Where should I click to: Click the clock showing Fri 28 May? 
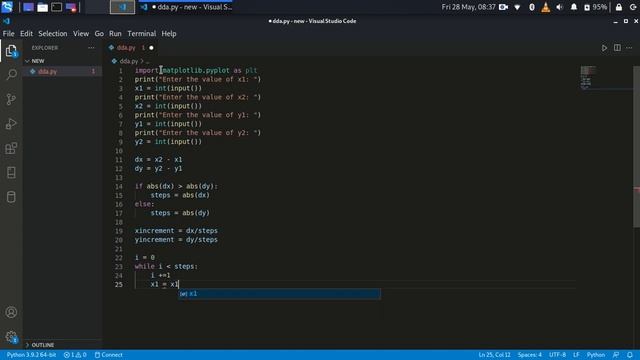click(x=468, y=7)
